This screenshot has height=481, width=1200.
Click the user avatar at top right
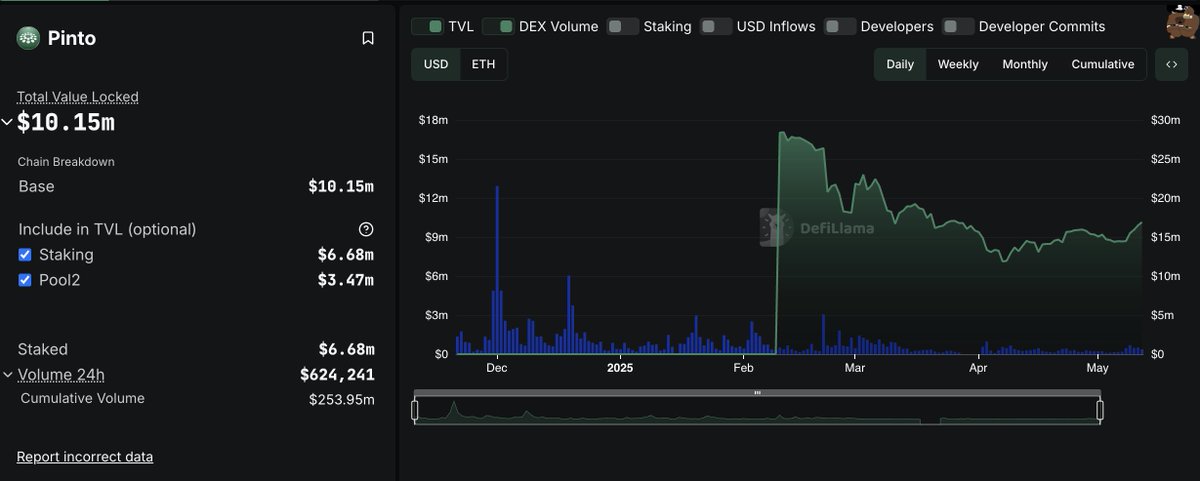pyautogui.click(x=1181, y=23)
